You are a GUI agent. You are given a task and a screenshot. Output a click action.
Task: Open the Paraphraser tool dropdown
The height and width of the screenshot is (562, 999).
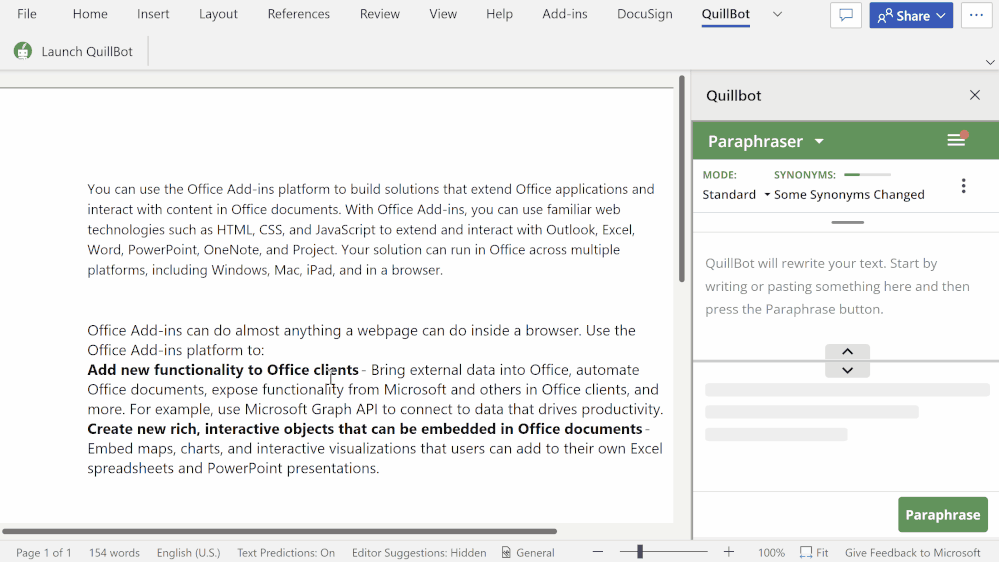coord(766,141)
